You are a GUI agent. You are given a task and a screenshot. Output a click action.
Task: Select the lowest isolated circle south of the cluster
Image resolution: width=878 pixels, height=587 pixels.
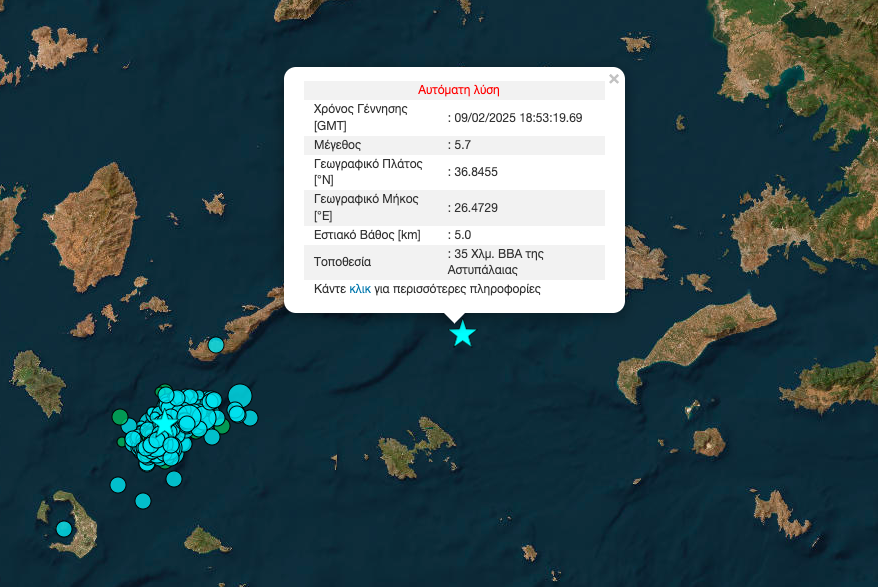click(143, 501)
